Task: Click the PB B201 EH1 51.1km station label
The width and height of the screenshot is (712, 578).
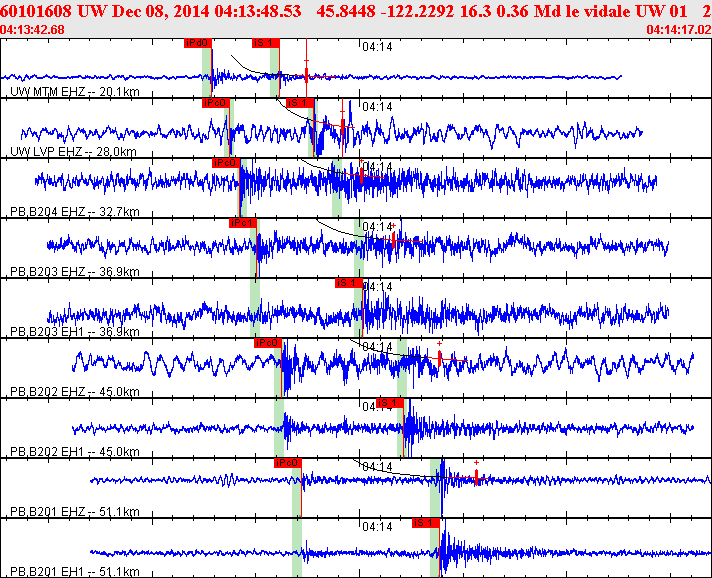Action: [73, 571]
